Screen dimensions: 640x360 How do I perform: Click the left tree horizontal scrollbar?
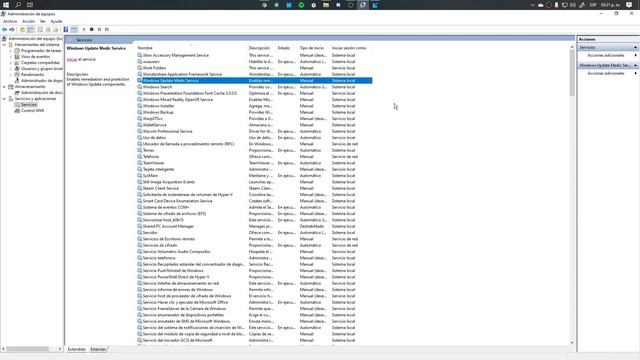(27, 349)
